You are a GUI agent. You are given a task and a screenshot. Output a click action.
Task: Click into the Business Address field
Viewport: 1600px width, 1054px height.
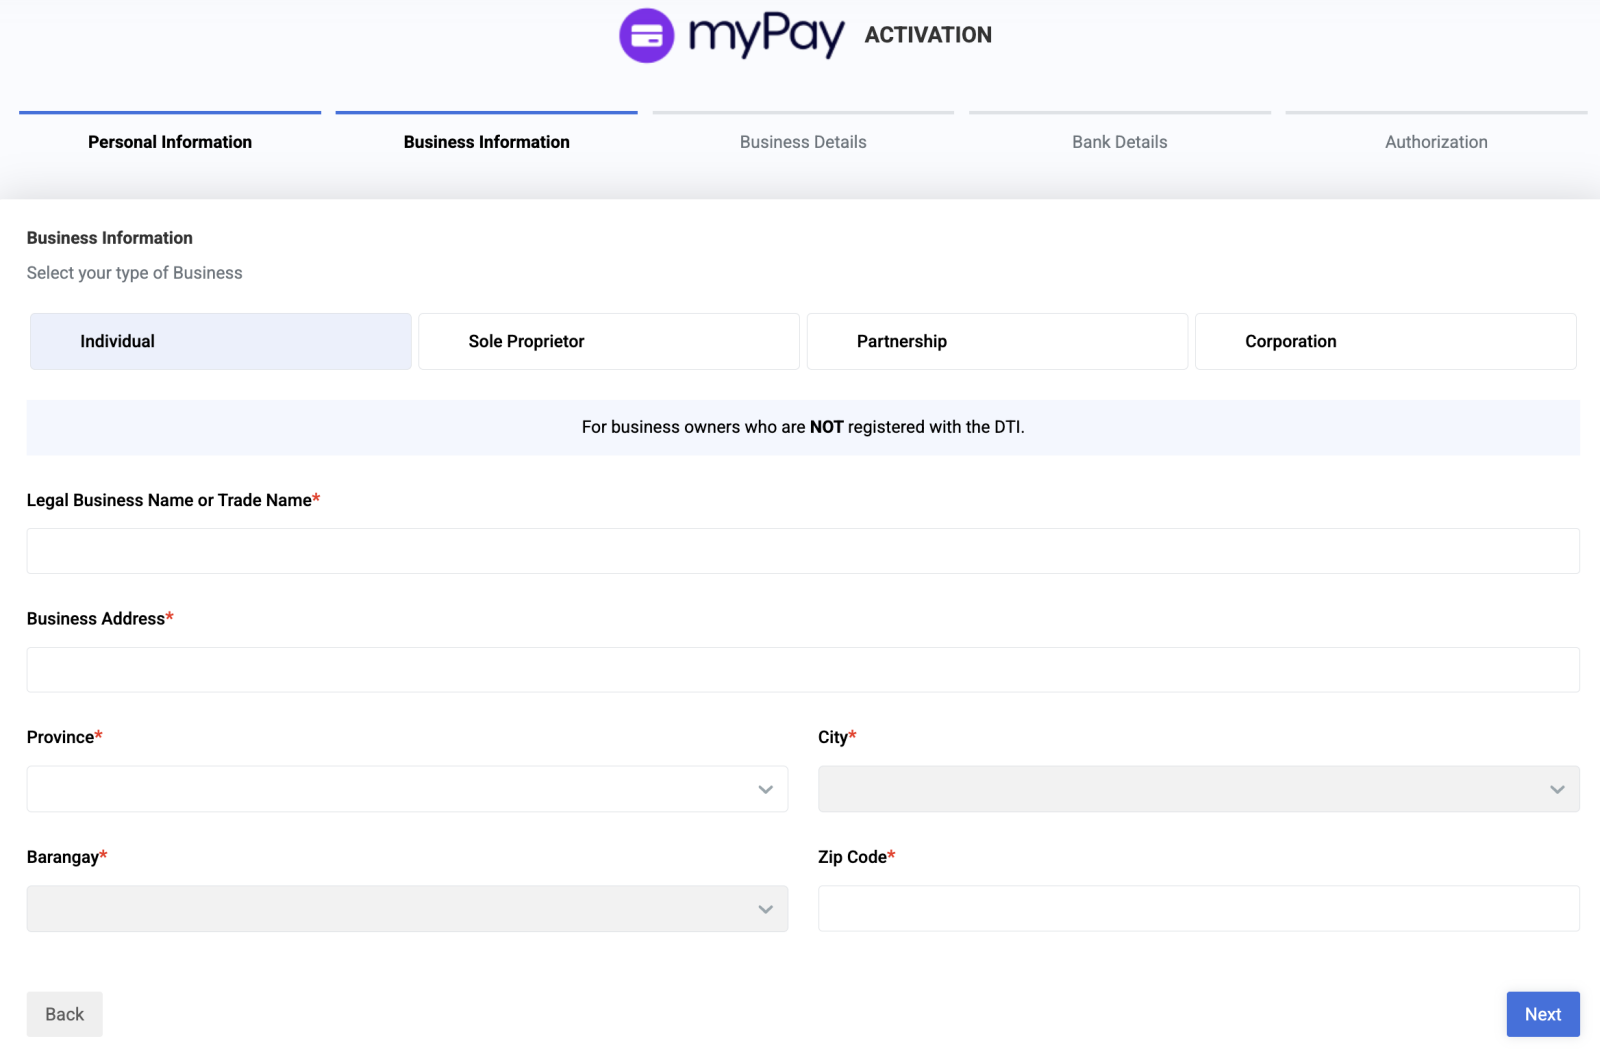[x=802, y=670]
